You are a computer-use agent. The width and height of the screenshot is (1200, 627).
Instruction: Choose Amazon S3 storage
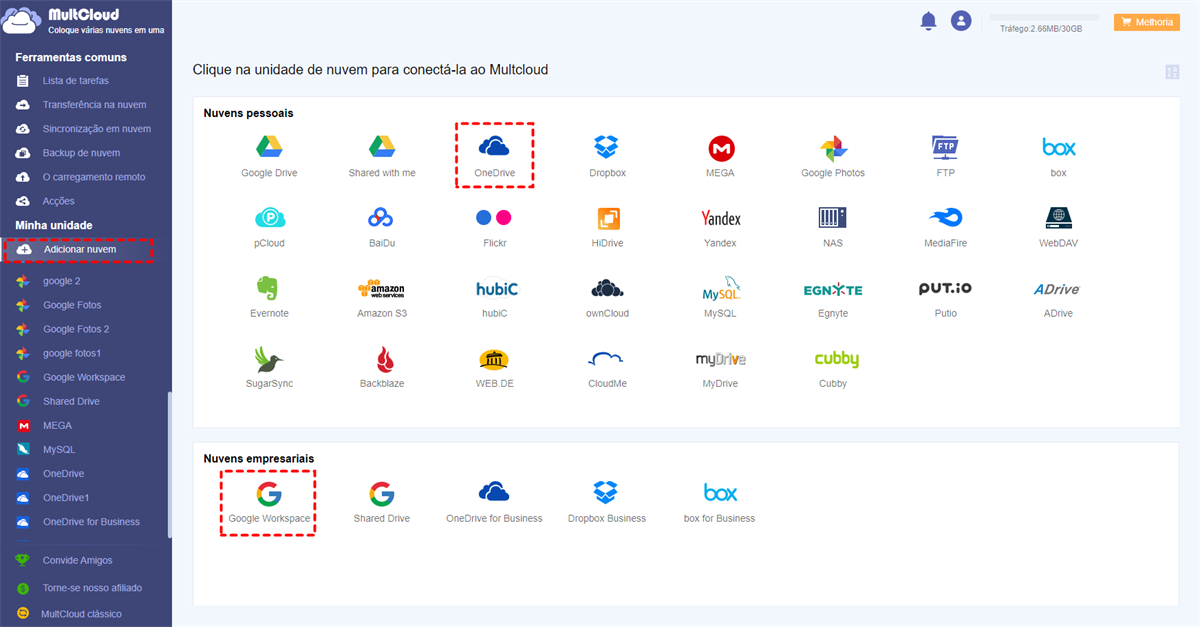(382, 297)
